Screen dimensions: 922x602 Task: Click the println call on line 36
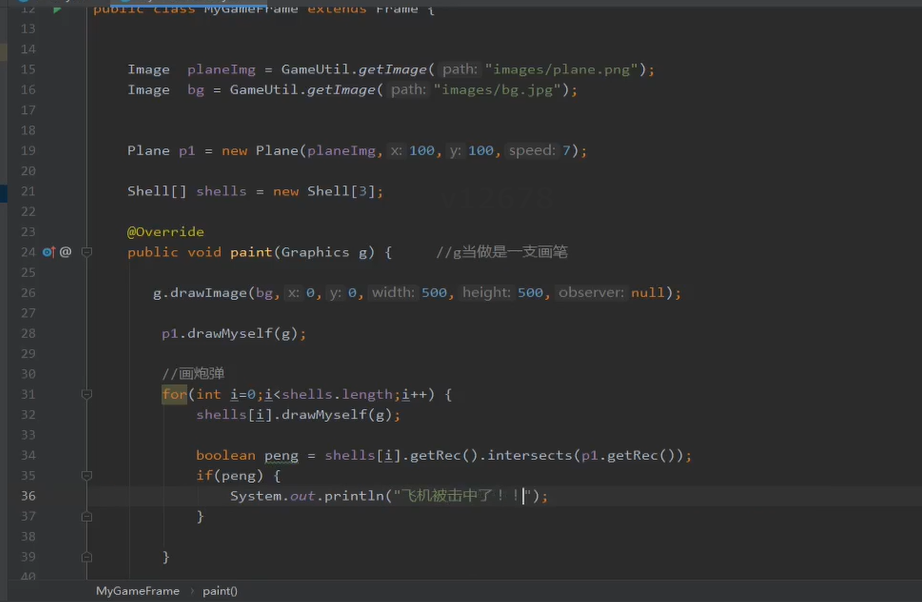(x=354, y=496)
